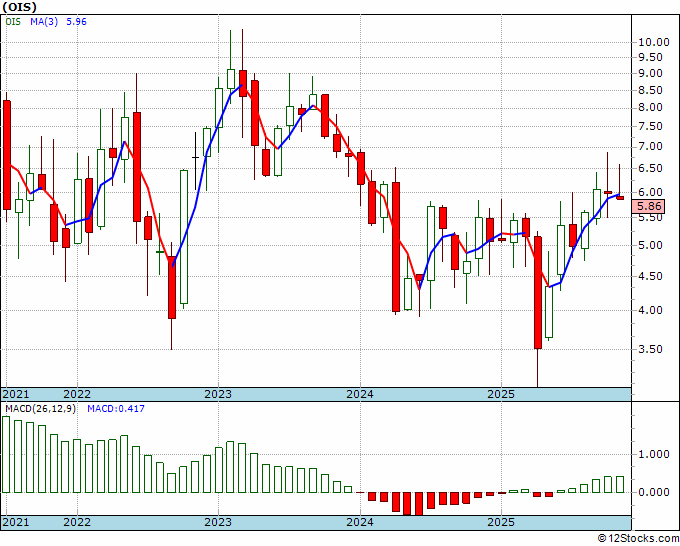Click the 1.000 MACD axis label

(x=654, y=454)
